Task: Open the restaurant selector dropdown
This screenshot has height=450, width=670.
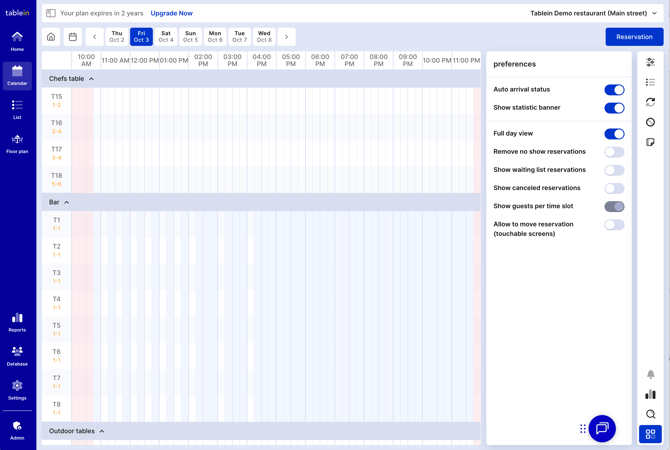Action: (x=594, y=13)
